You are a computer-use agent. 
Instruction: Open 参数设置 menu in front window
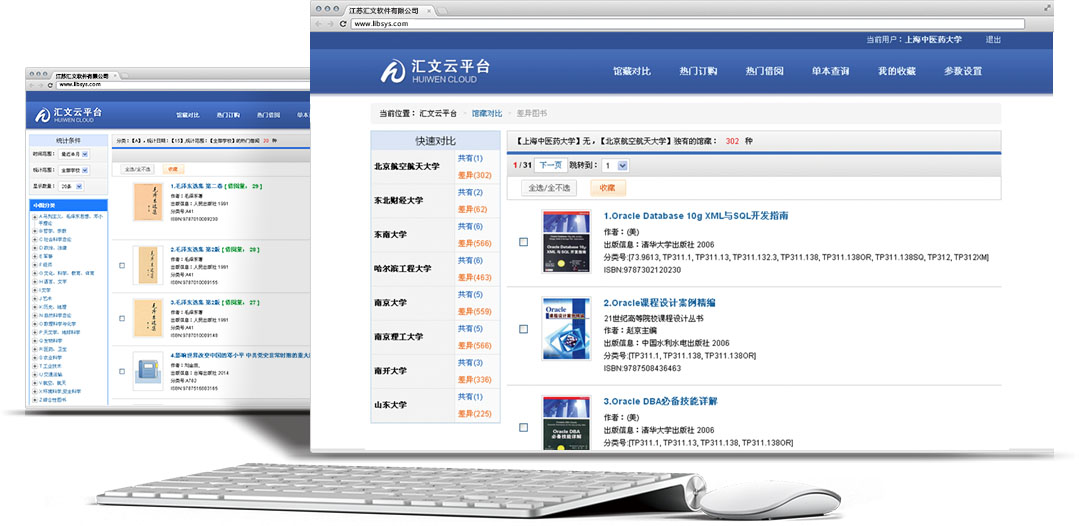point(963,72)
